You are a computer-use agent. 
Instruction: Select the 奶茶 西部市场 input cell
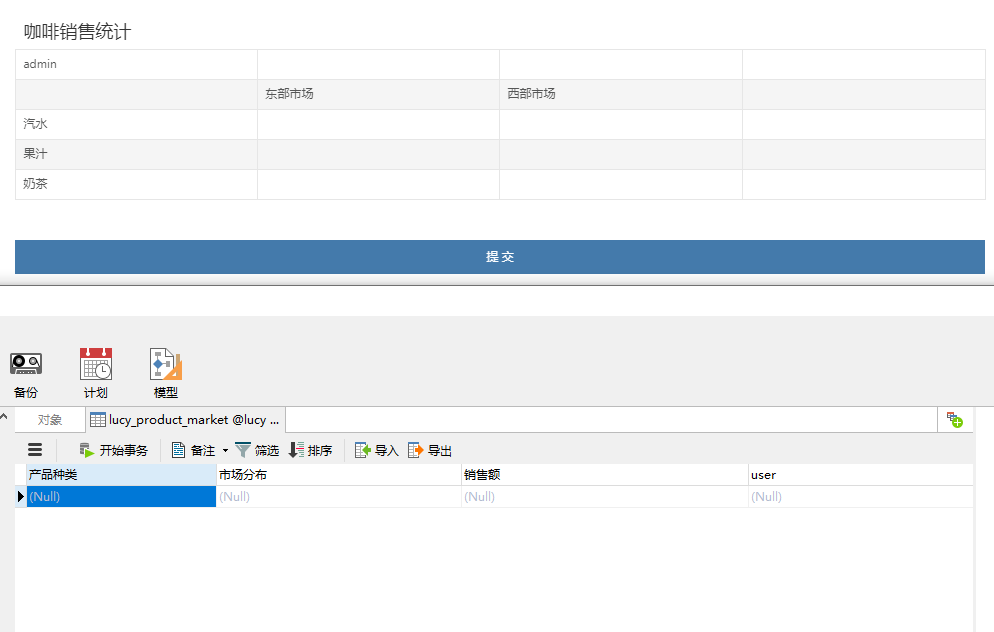point(620,184)
